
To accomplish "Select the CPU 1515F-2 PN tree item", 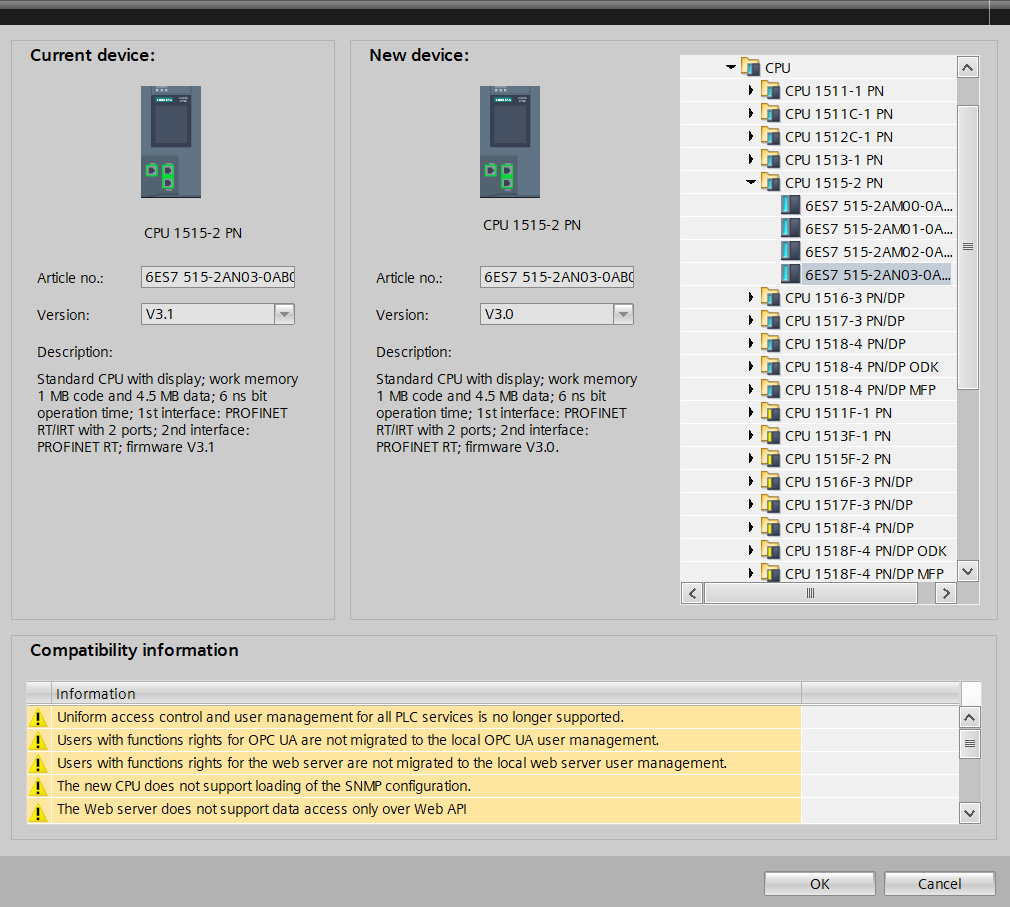I will pos(837,459).
